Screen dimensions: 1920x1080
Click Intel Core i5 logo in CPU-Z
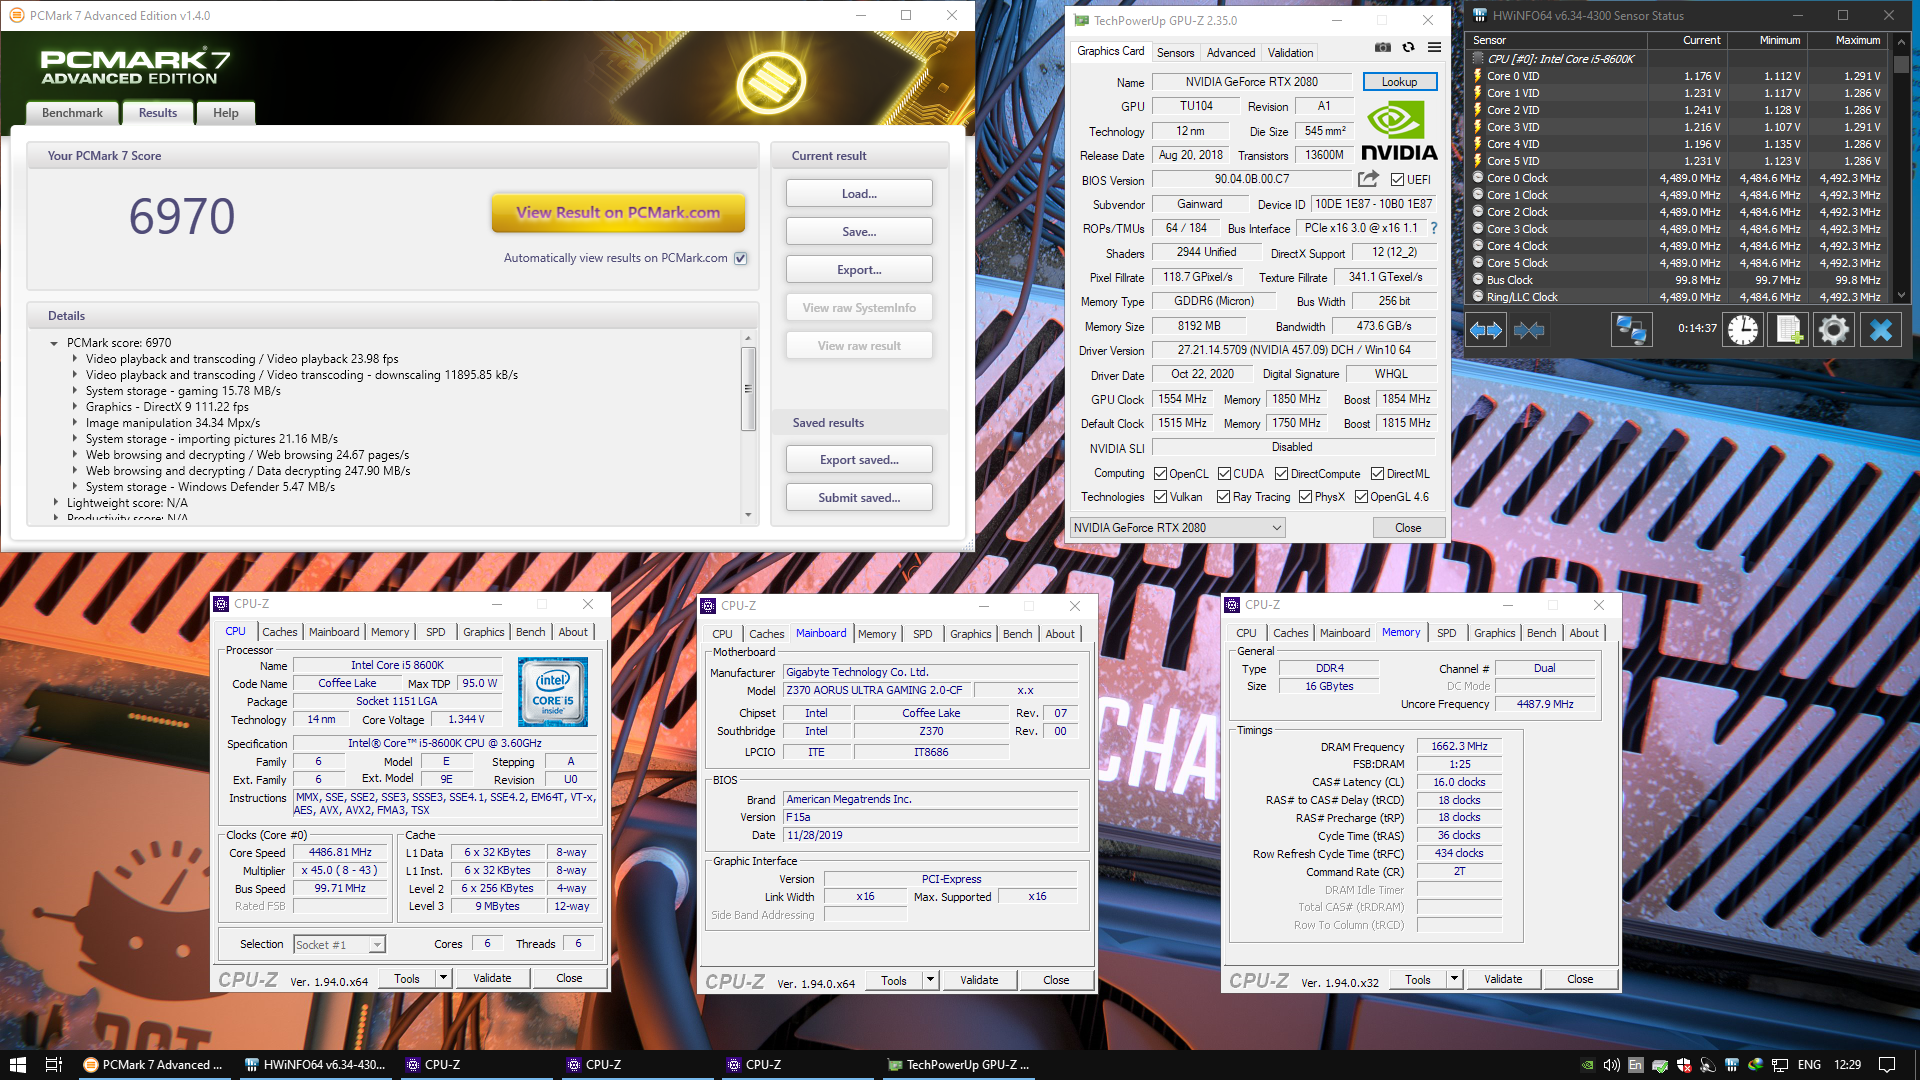pos(553,691)
